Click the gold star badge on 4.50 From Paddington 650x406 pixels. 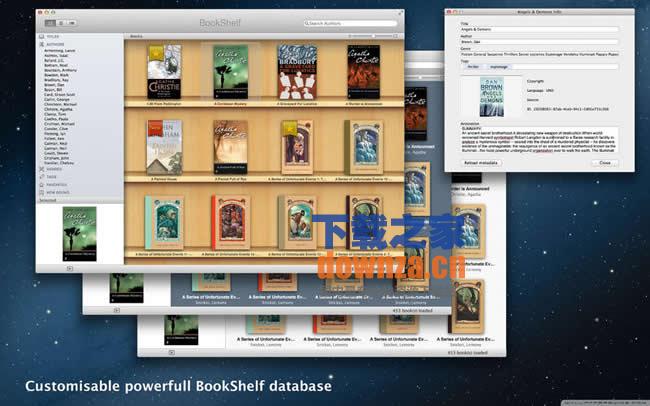click(155, 53)
